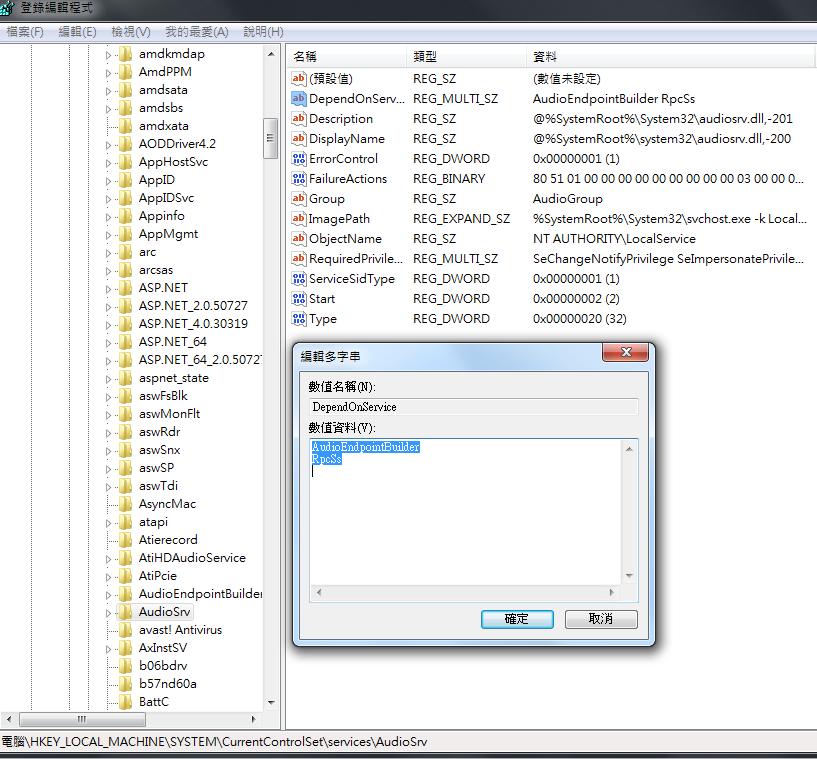Close the 編輯多字串 dialog
This screenshot has width=817, height=759.
pos(625,352)
